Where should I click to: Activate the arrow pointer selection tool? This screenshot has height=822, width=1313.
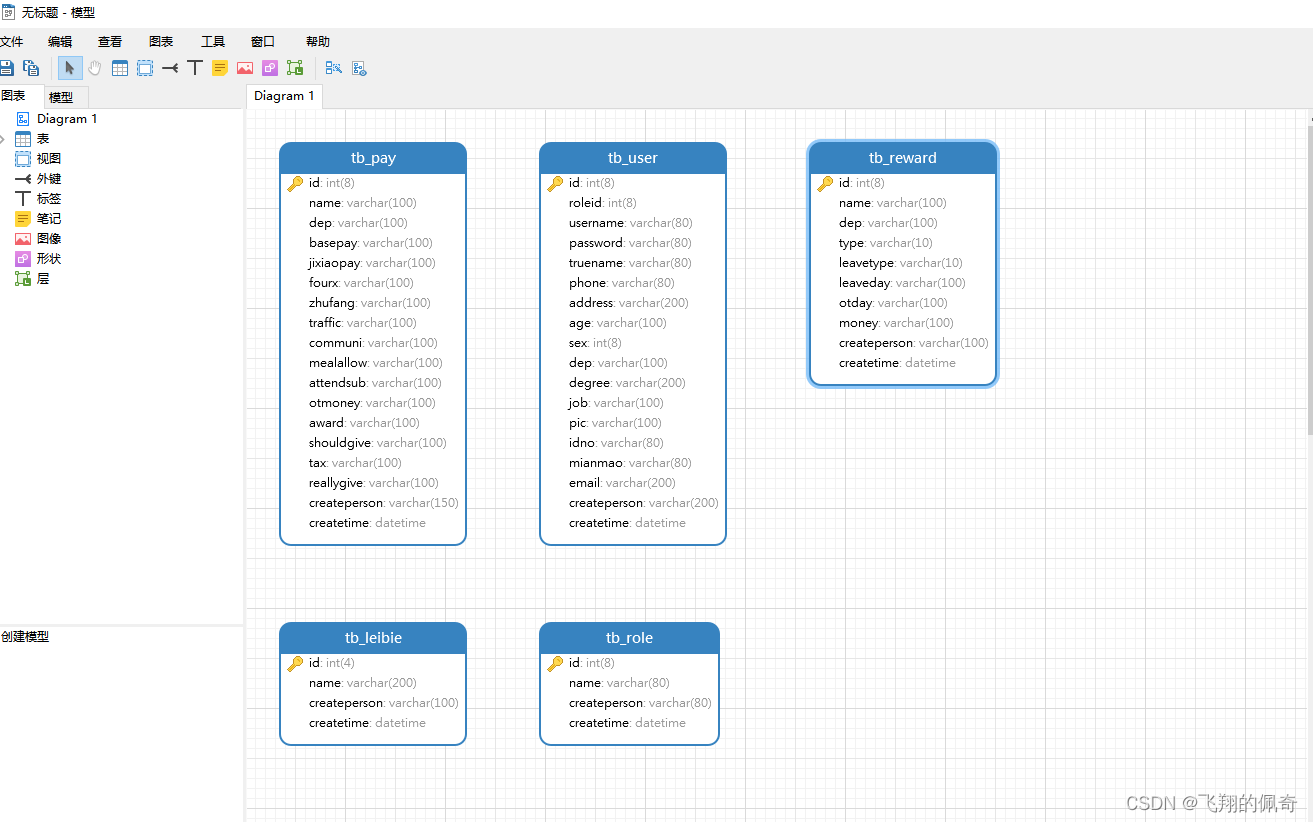pyautogui.click(x=70, y=68)
